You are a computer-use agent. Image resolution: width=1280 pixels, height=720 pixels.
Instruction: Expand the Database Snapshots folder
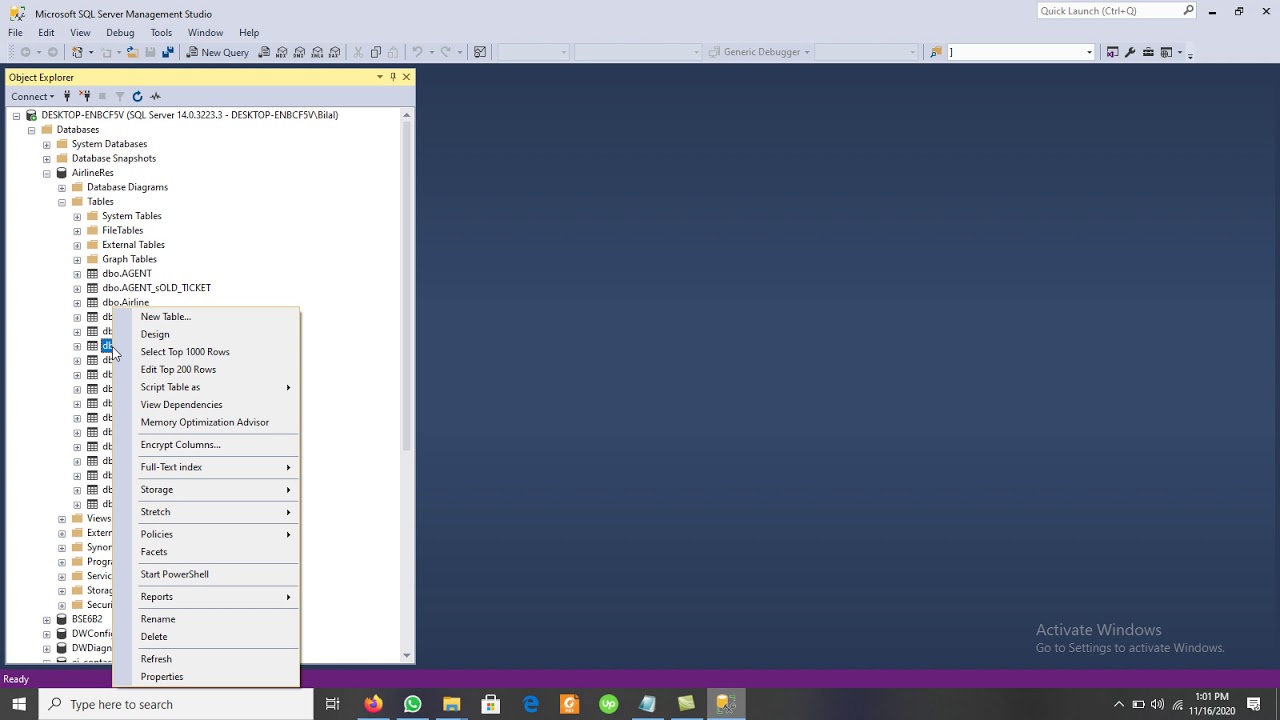click(x=47, y=158)
